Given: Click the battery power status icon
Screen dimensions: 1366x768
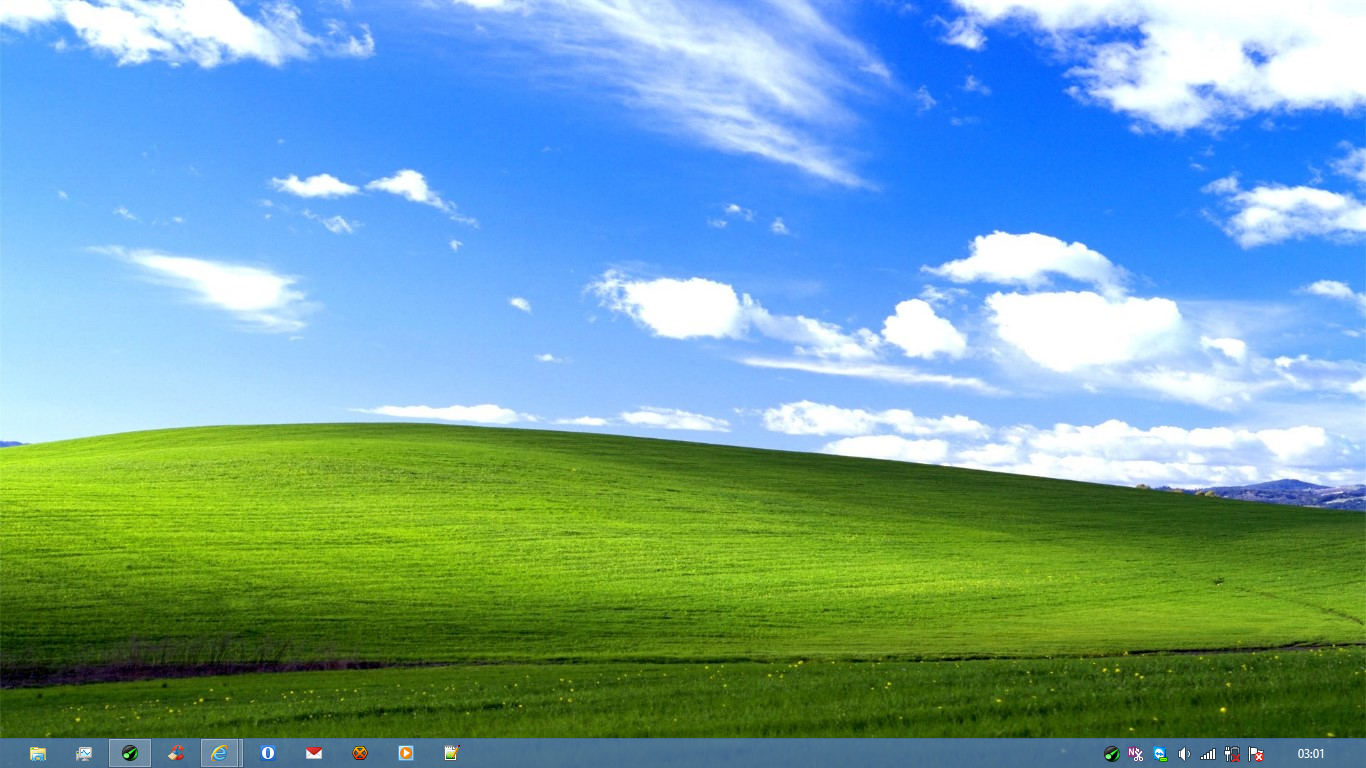Looking at the screenshot, I should pyautogui.click(x=1232, y=754).
